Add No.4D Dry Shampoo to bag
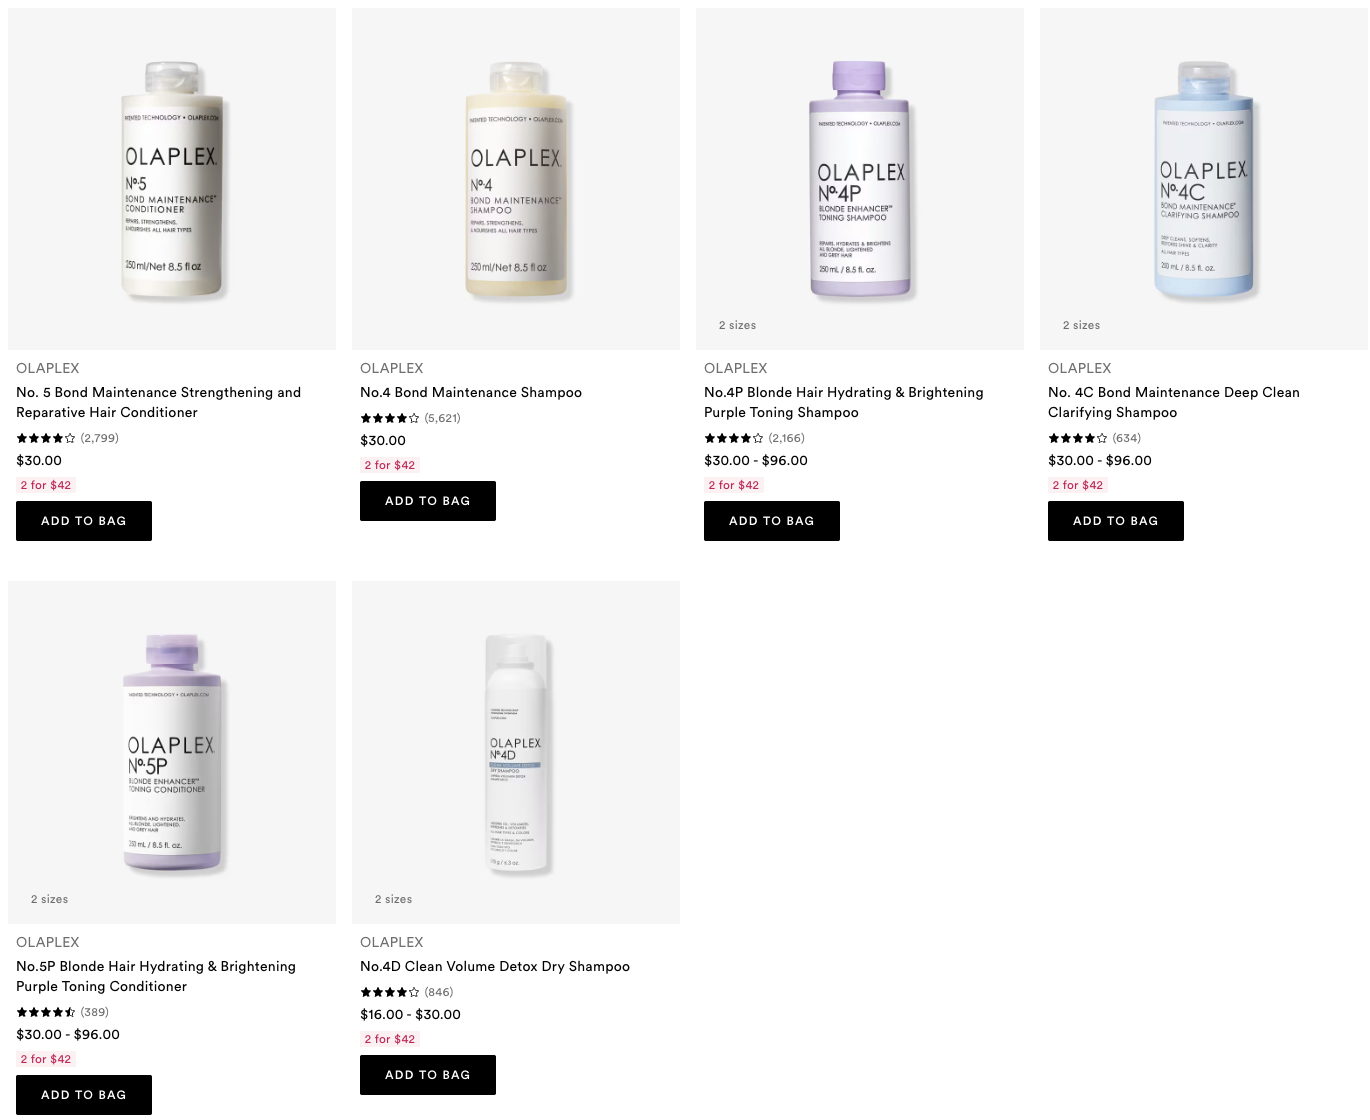Image resolution: width=1370 pixels, height=1120 pixels. pyautogui.click(x=428, y=1075)
